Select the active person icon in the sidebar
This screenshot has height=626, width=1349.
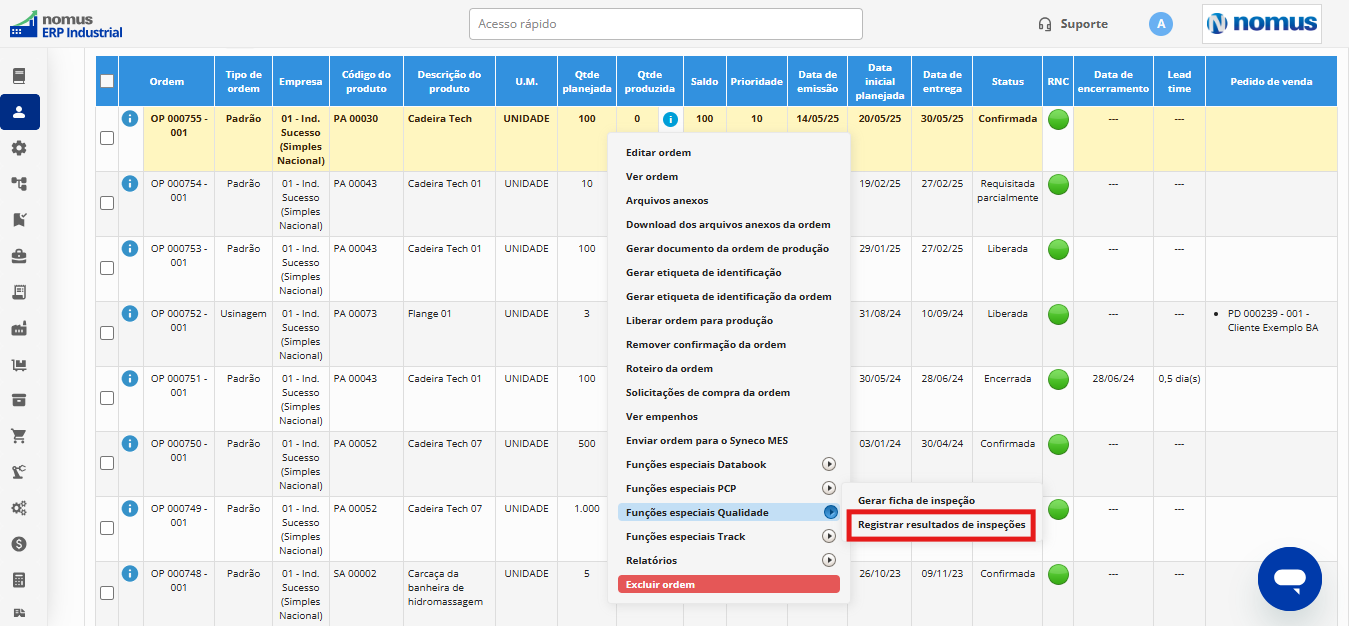click(19, 112)
